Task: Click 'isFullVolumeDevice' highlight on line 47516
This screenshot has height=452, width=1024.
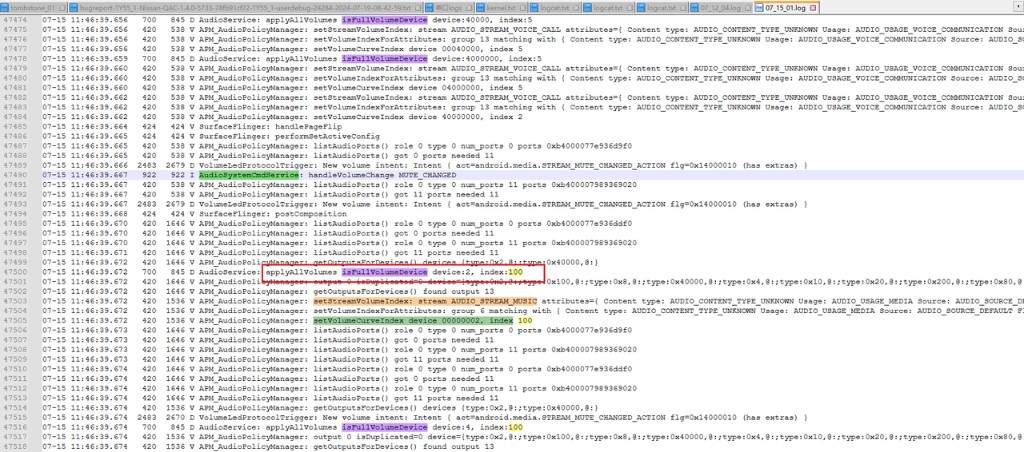Action: tap(385, 427)
